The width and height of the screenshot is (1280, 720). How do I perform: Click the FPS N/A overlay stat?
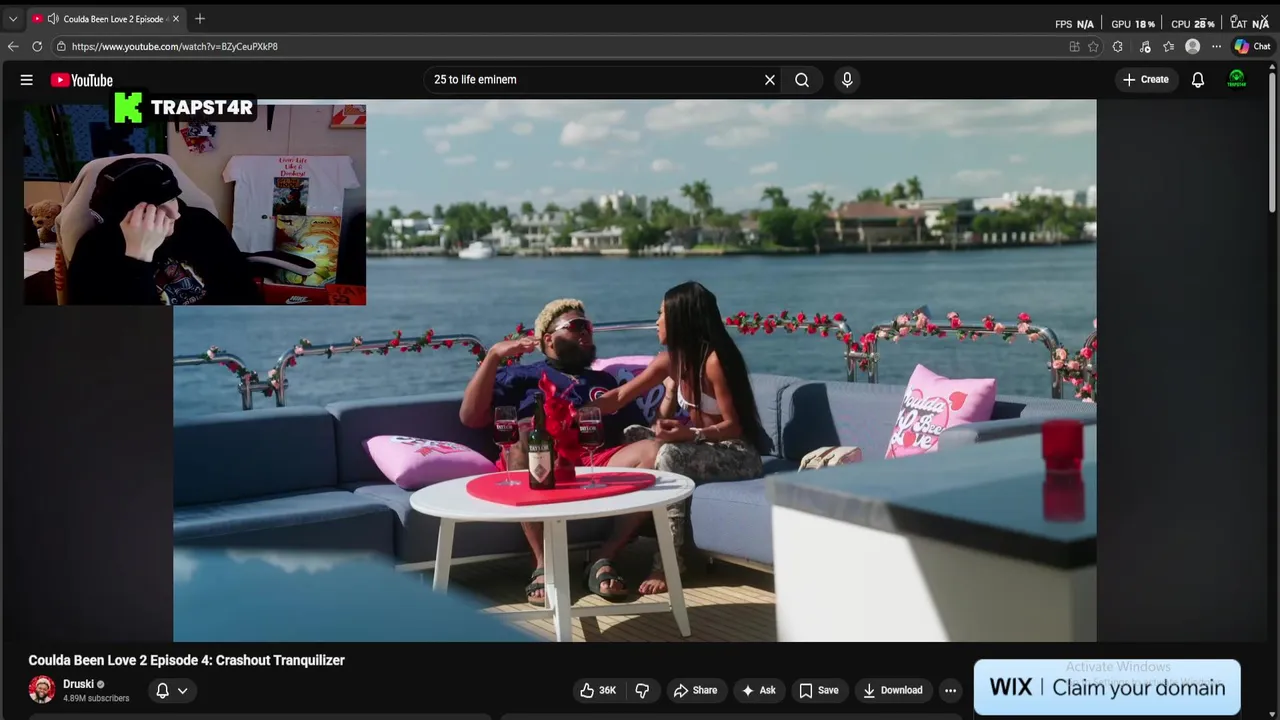tap(1075, 24)
